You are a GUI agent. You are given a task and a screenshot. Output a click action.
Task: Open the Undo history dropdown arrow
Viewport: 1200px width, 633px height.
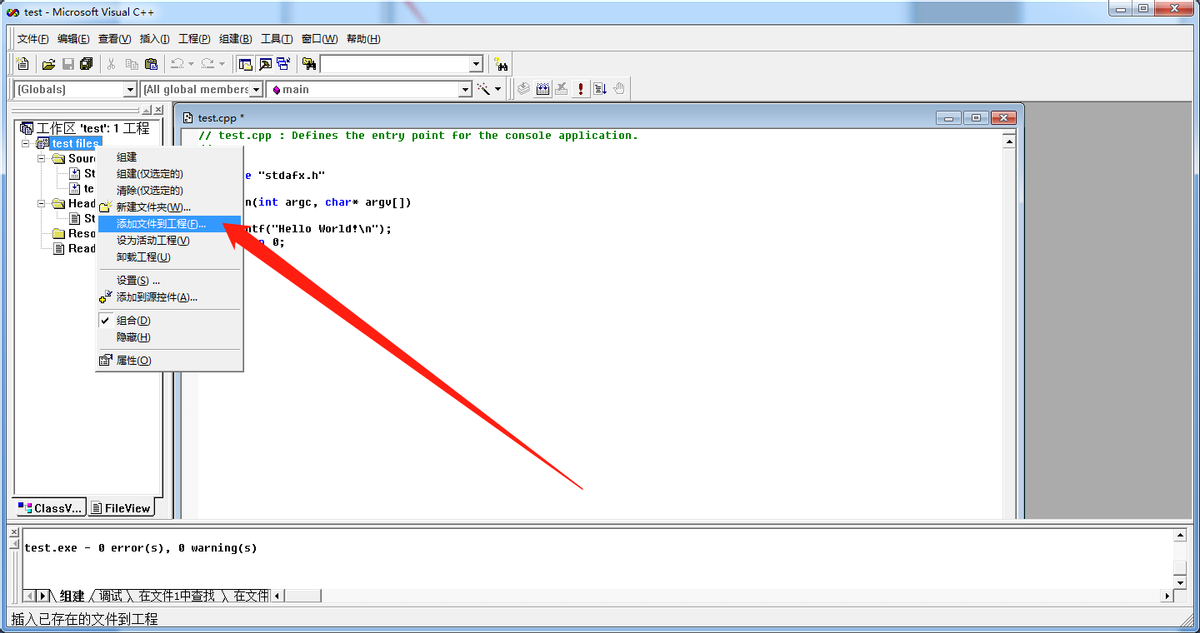pos(191,64)
